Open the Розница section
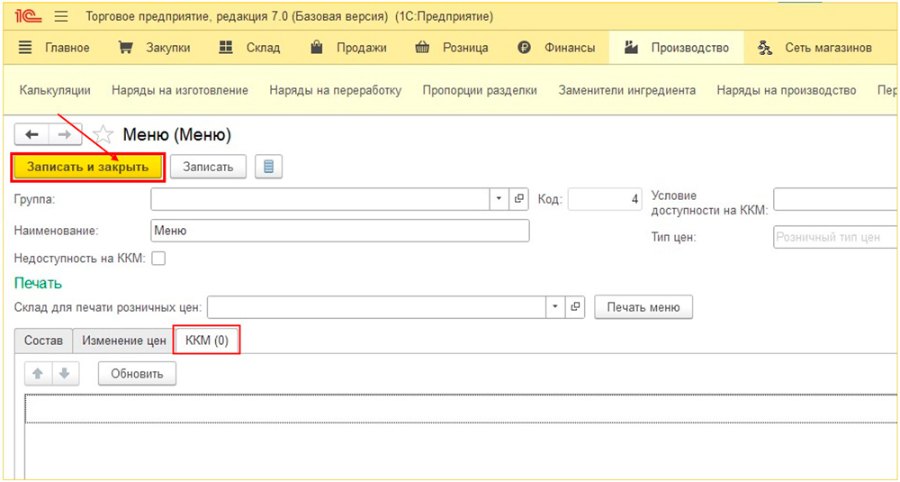The height and width of the screenshot is (482, 900). 452,48
